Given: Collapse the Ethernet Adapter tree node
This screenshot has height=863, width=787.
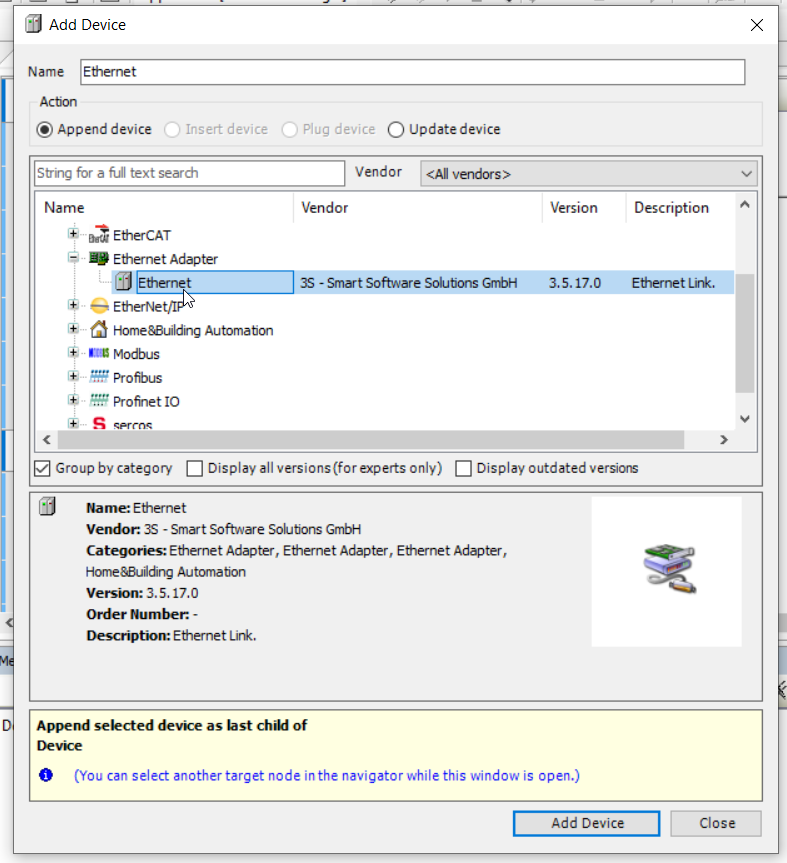Looking at the screenshot, I should [73, 257].
